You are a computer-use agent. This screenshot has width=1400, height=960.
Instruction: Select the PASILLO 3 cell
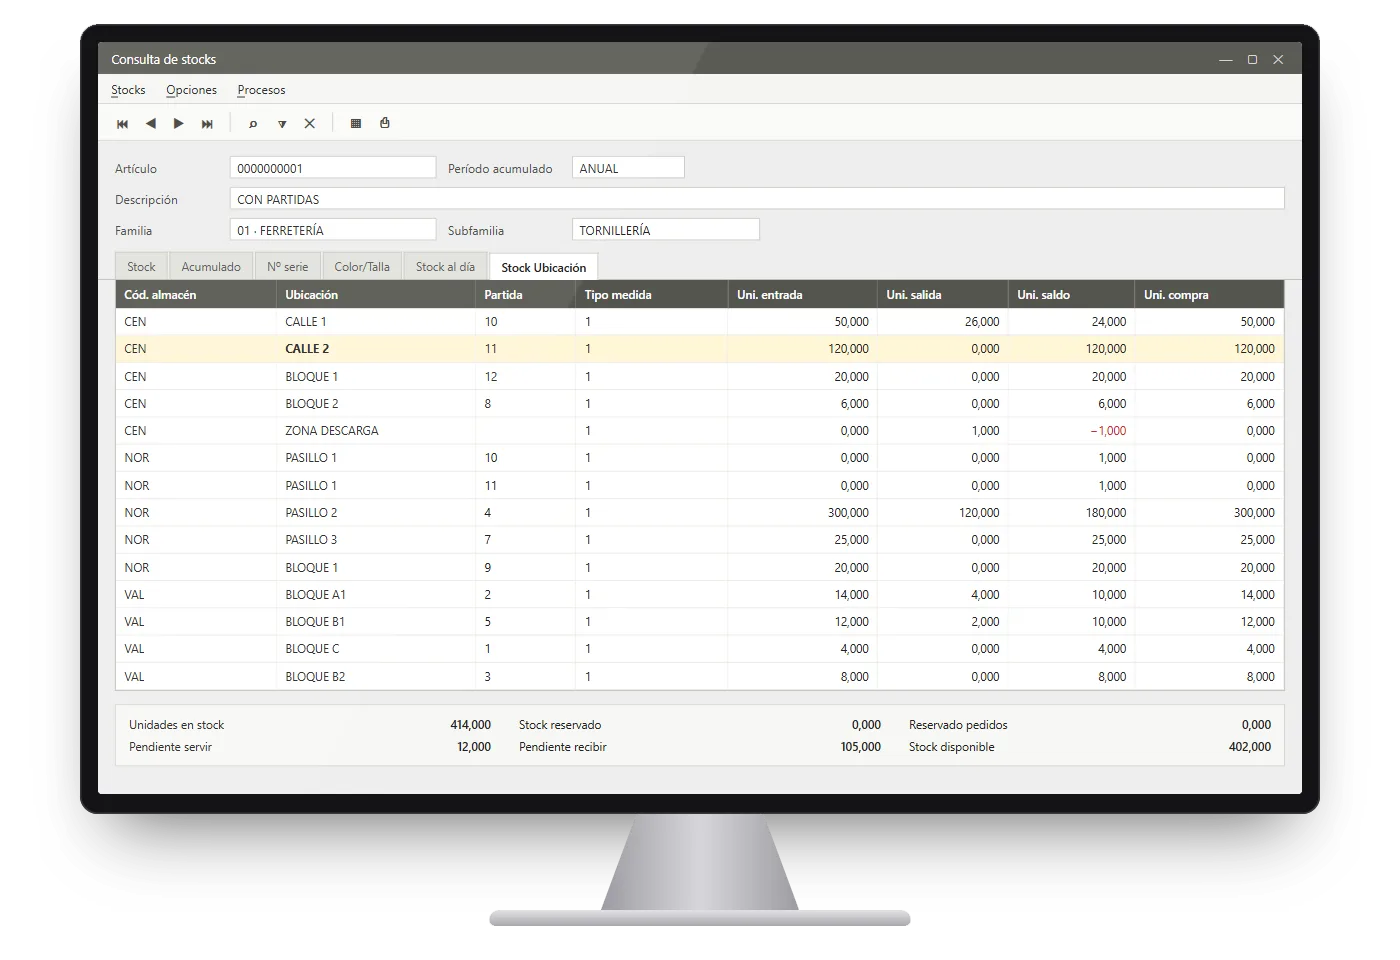point(375,540)
